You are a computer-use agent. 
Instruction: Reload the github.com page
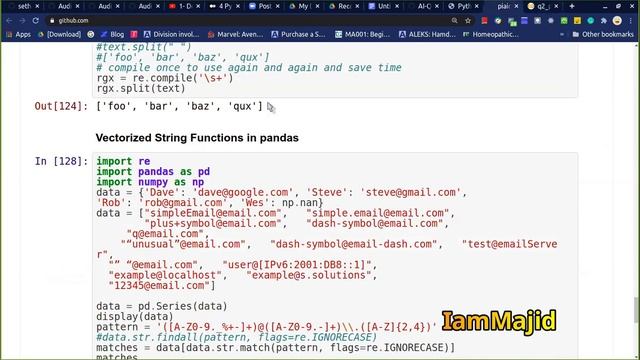tap(36, 20)
